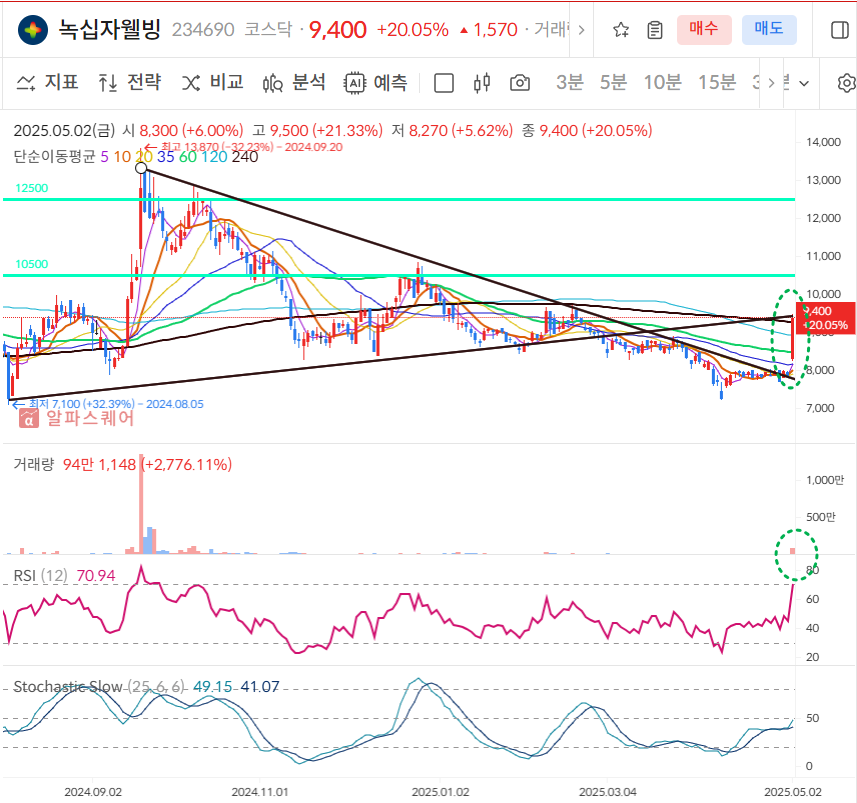Select the 5분 timeframe
Screen dimensions: 857x803
[613, 83]
